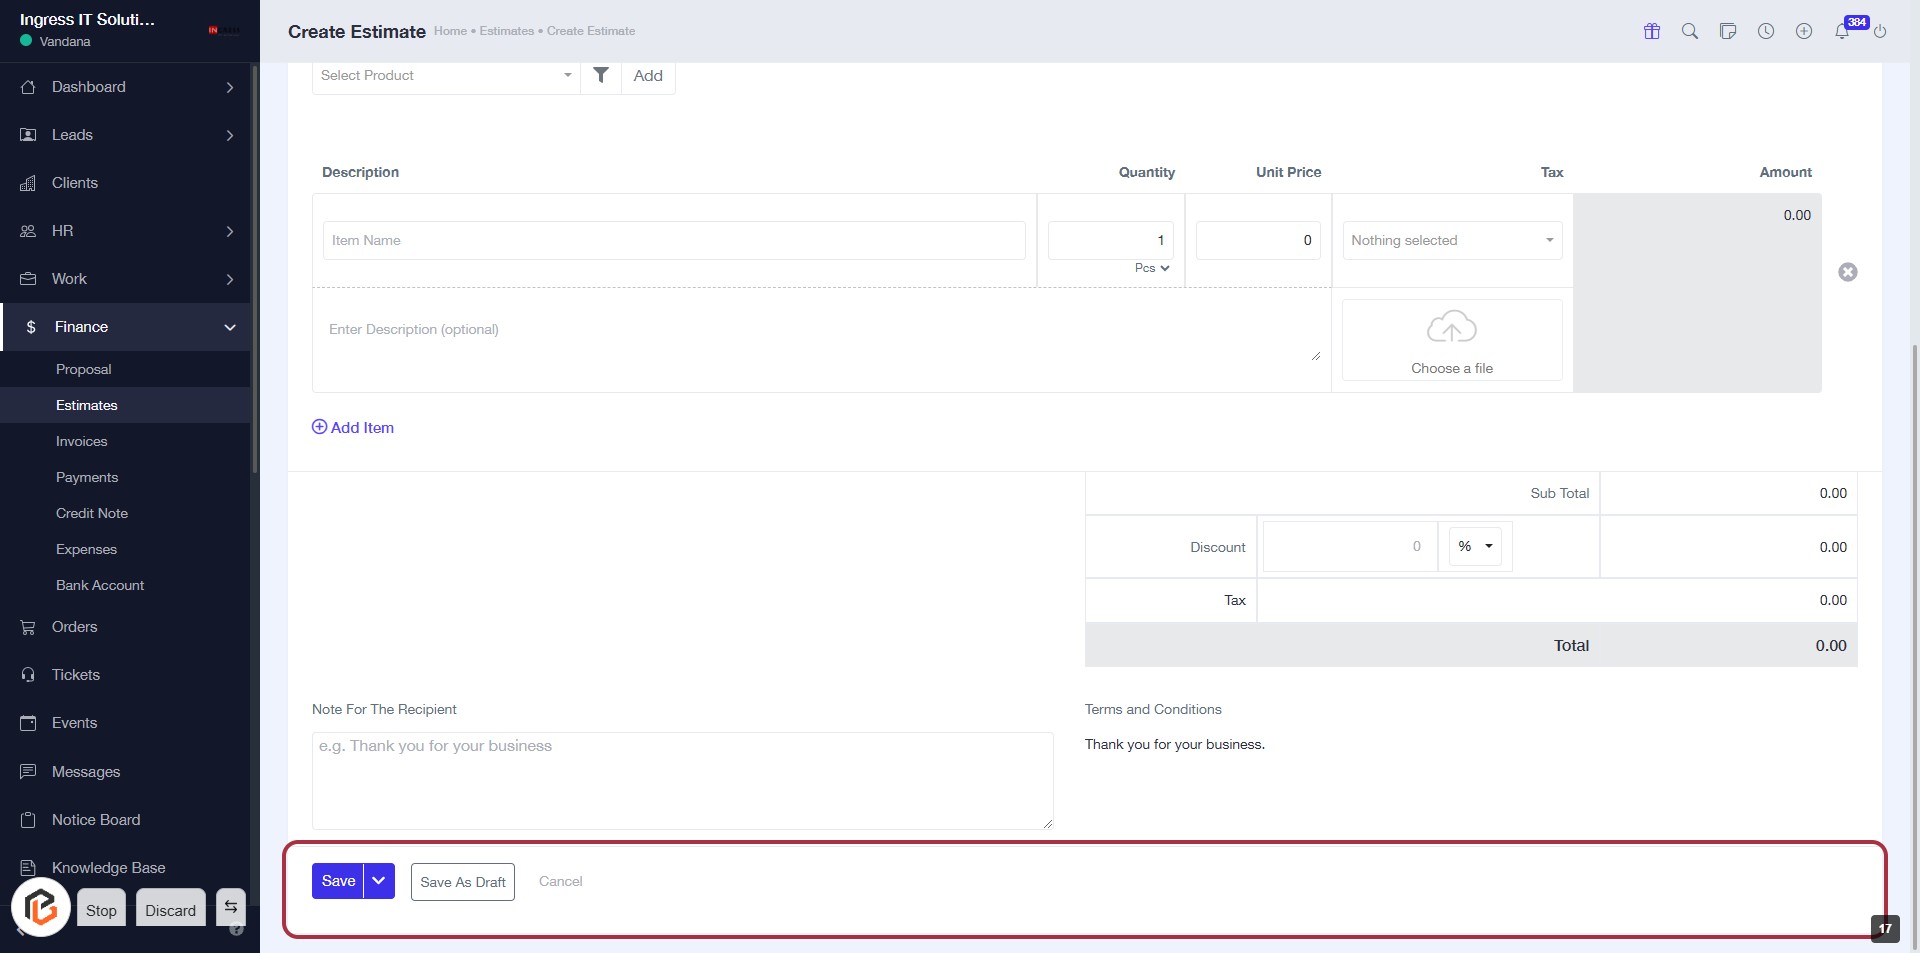Open notifications bell icon
This screenshot has height=953, width=1920.
pyautogui.click(x=1842, y=31)
